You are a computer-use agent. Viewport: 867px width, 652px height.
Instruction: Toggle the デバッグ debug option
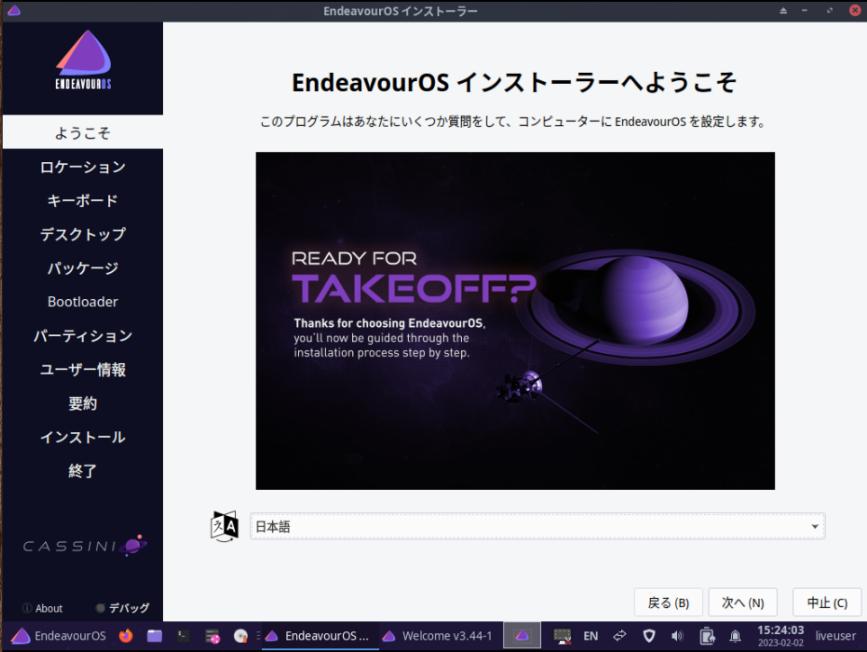click(122, 608)
